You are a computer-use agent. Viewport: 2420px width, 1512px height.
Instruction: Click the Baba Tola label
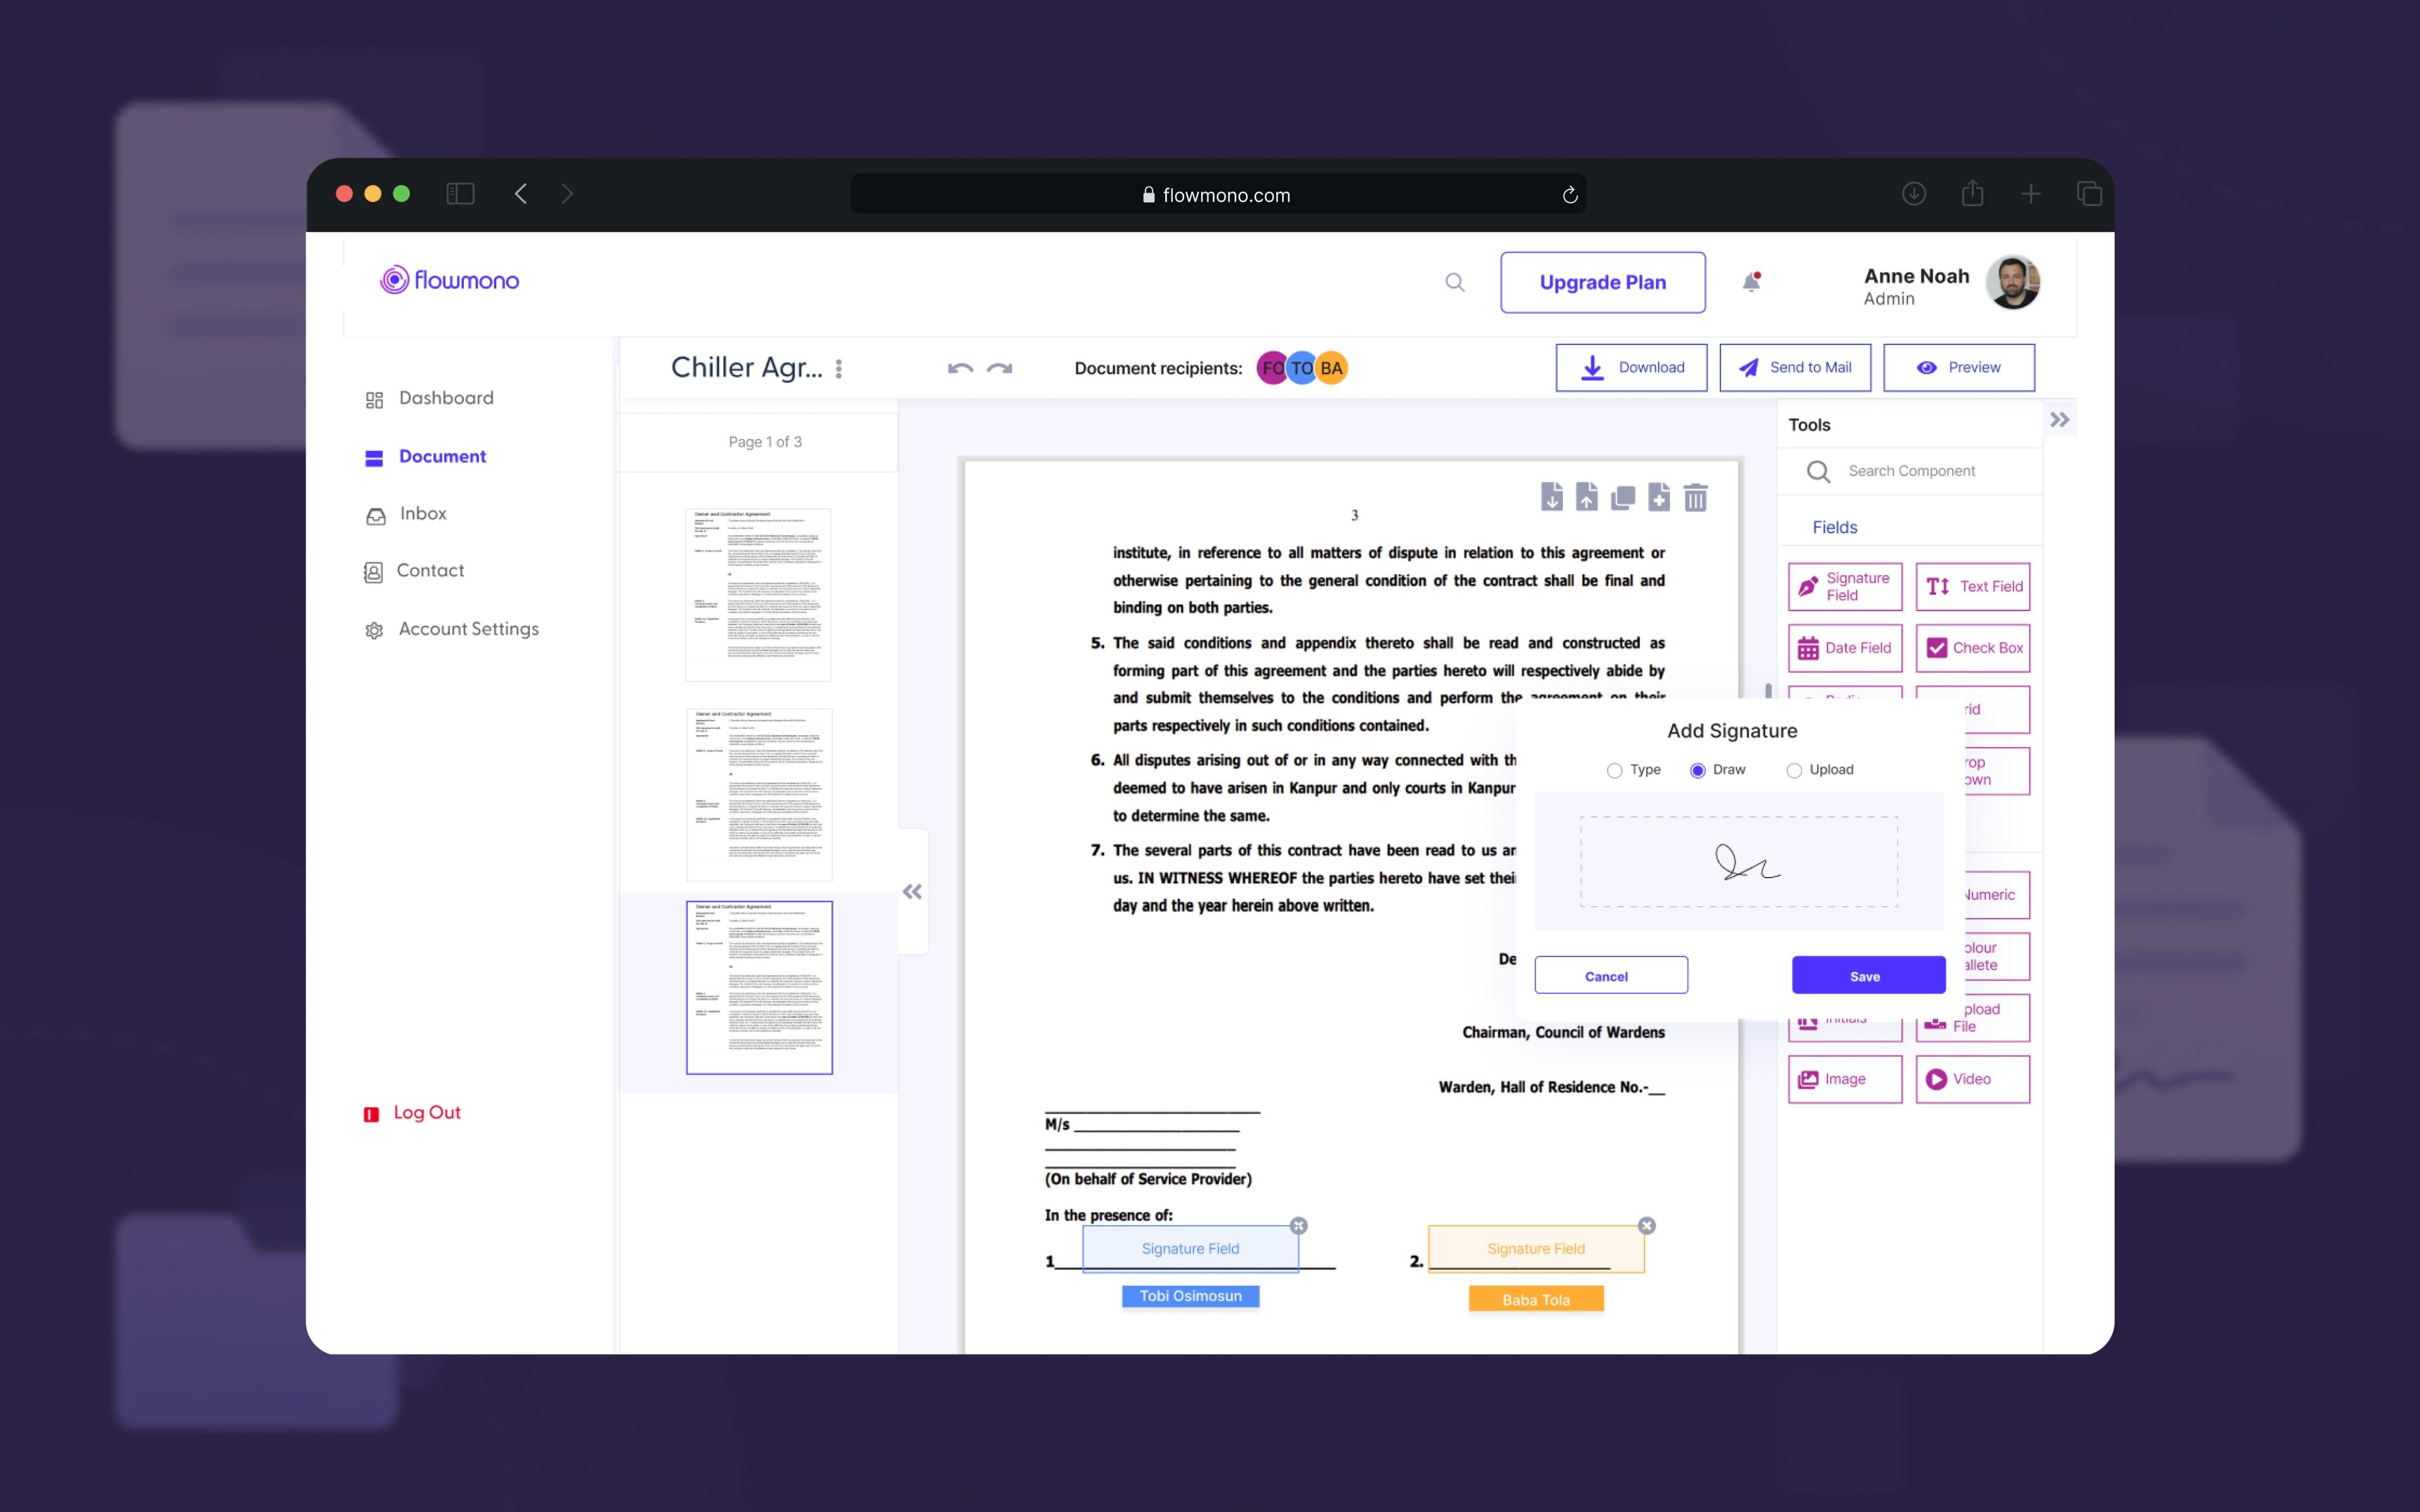(x=1536, y=1299)
